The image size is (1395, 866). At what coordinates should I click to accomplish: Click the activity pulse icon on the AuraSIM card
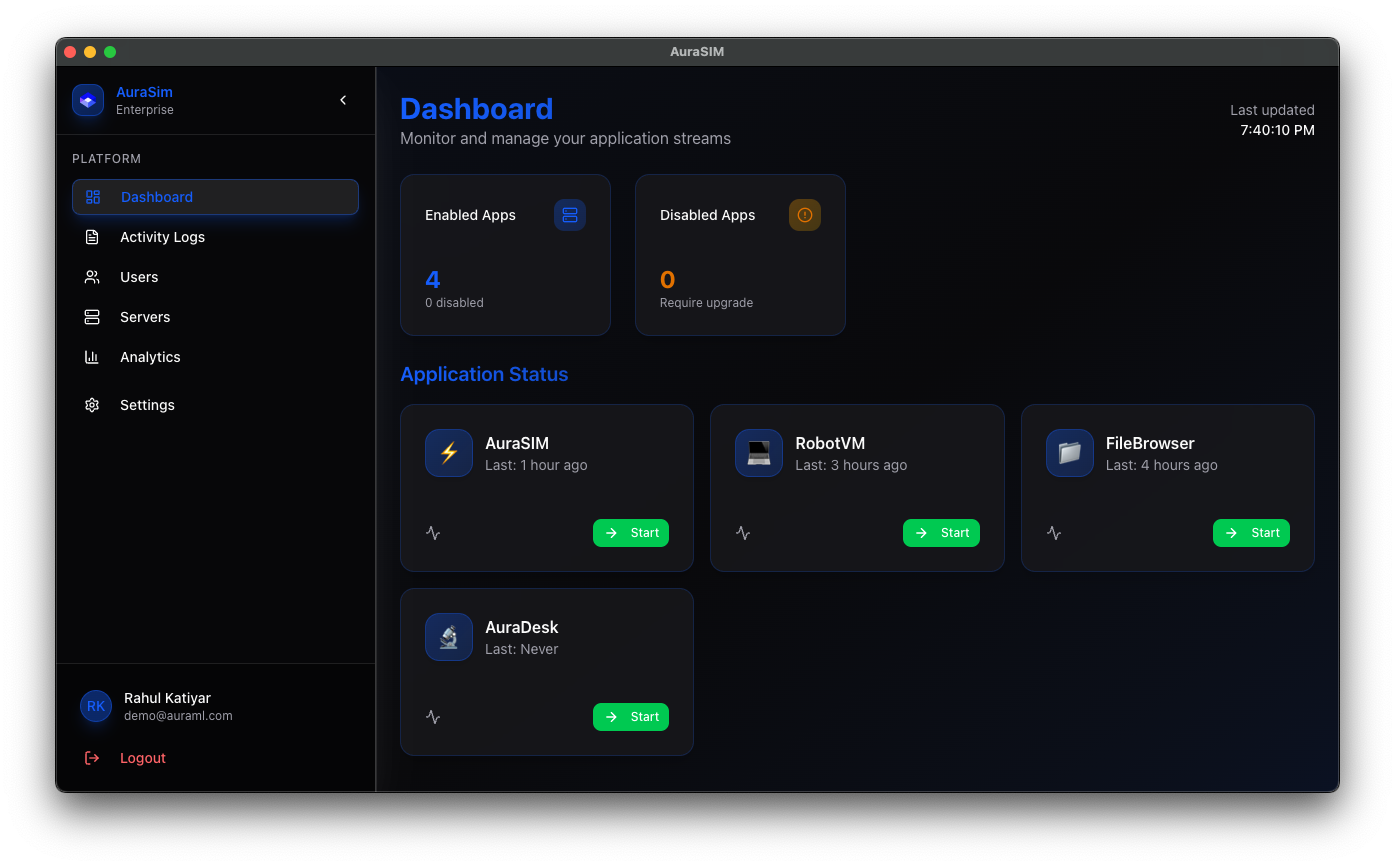tap(432, 533)
